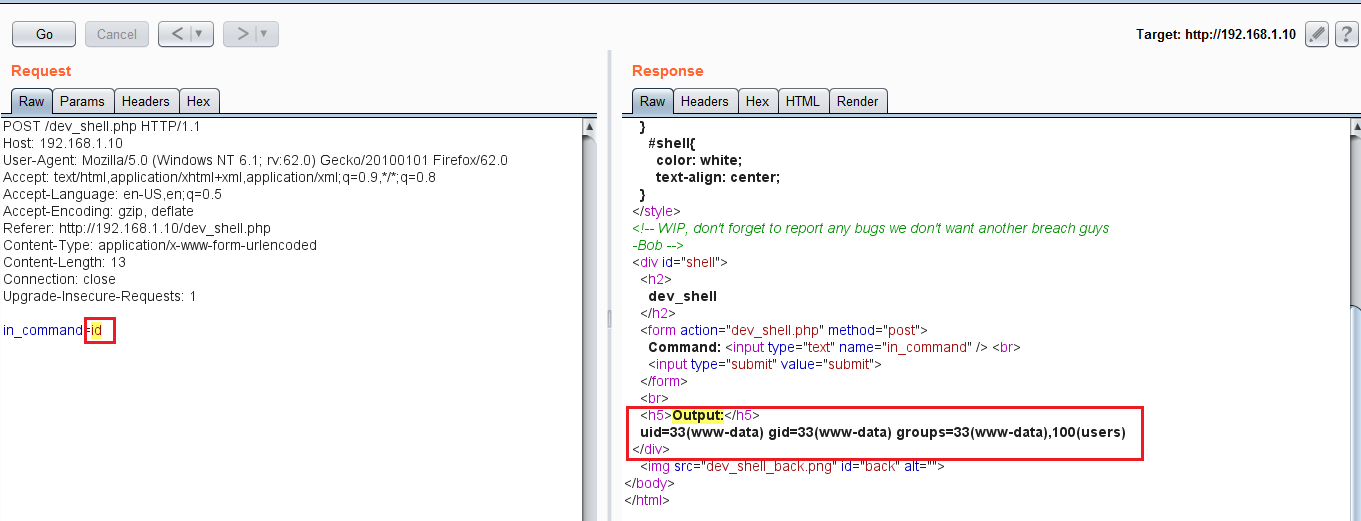The width and height of the screenshot is (1361, 521).
Task: View the Response Hex tab
Action: [758, 101]
